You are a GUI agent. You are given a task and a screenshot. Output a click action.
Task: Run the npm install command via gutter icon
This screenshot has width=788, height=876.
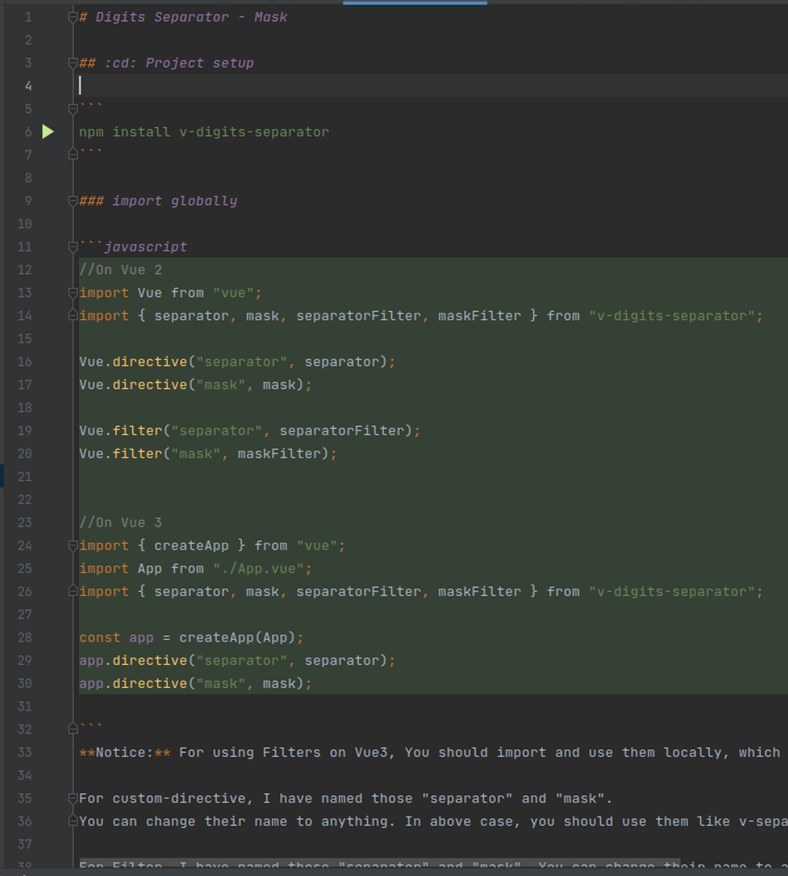48,132
